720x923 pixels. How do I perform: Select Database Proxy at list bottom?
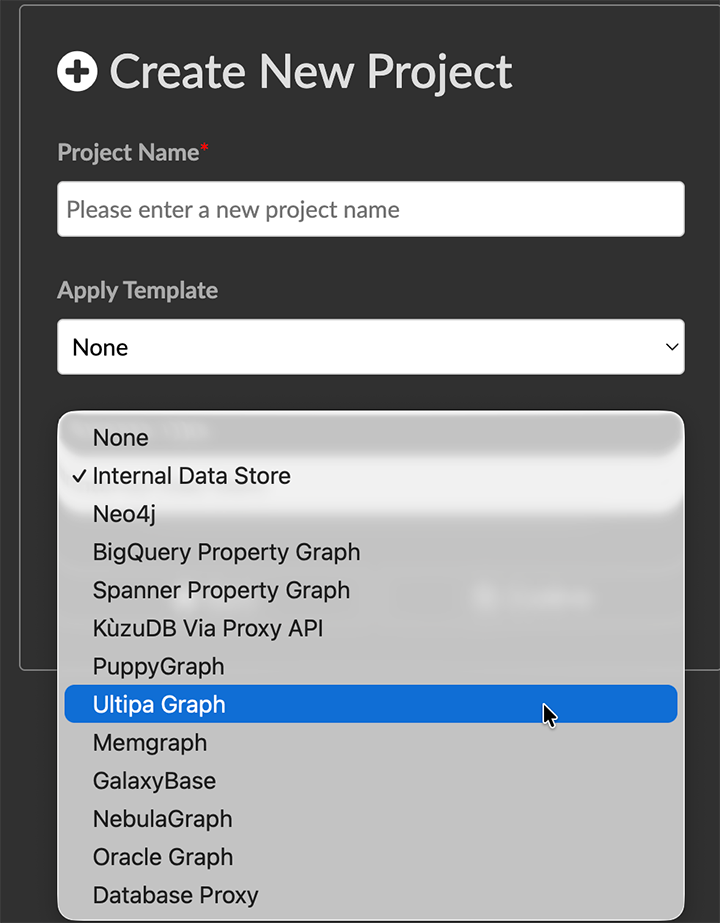[x=175, y=894]
